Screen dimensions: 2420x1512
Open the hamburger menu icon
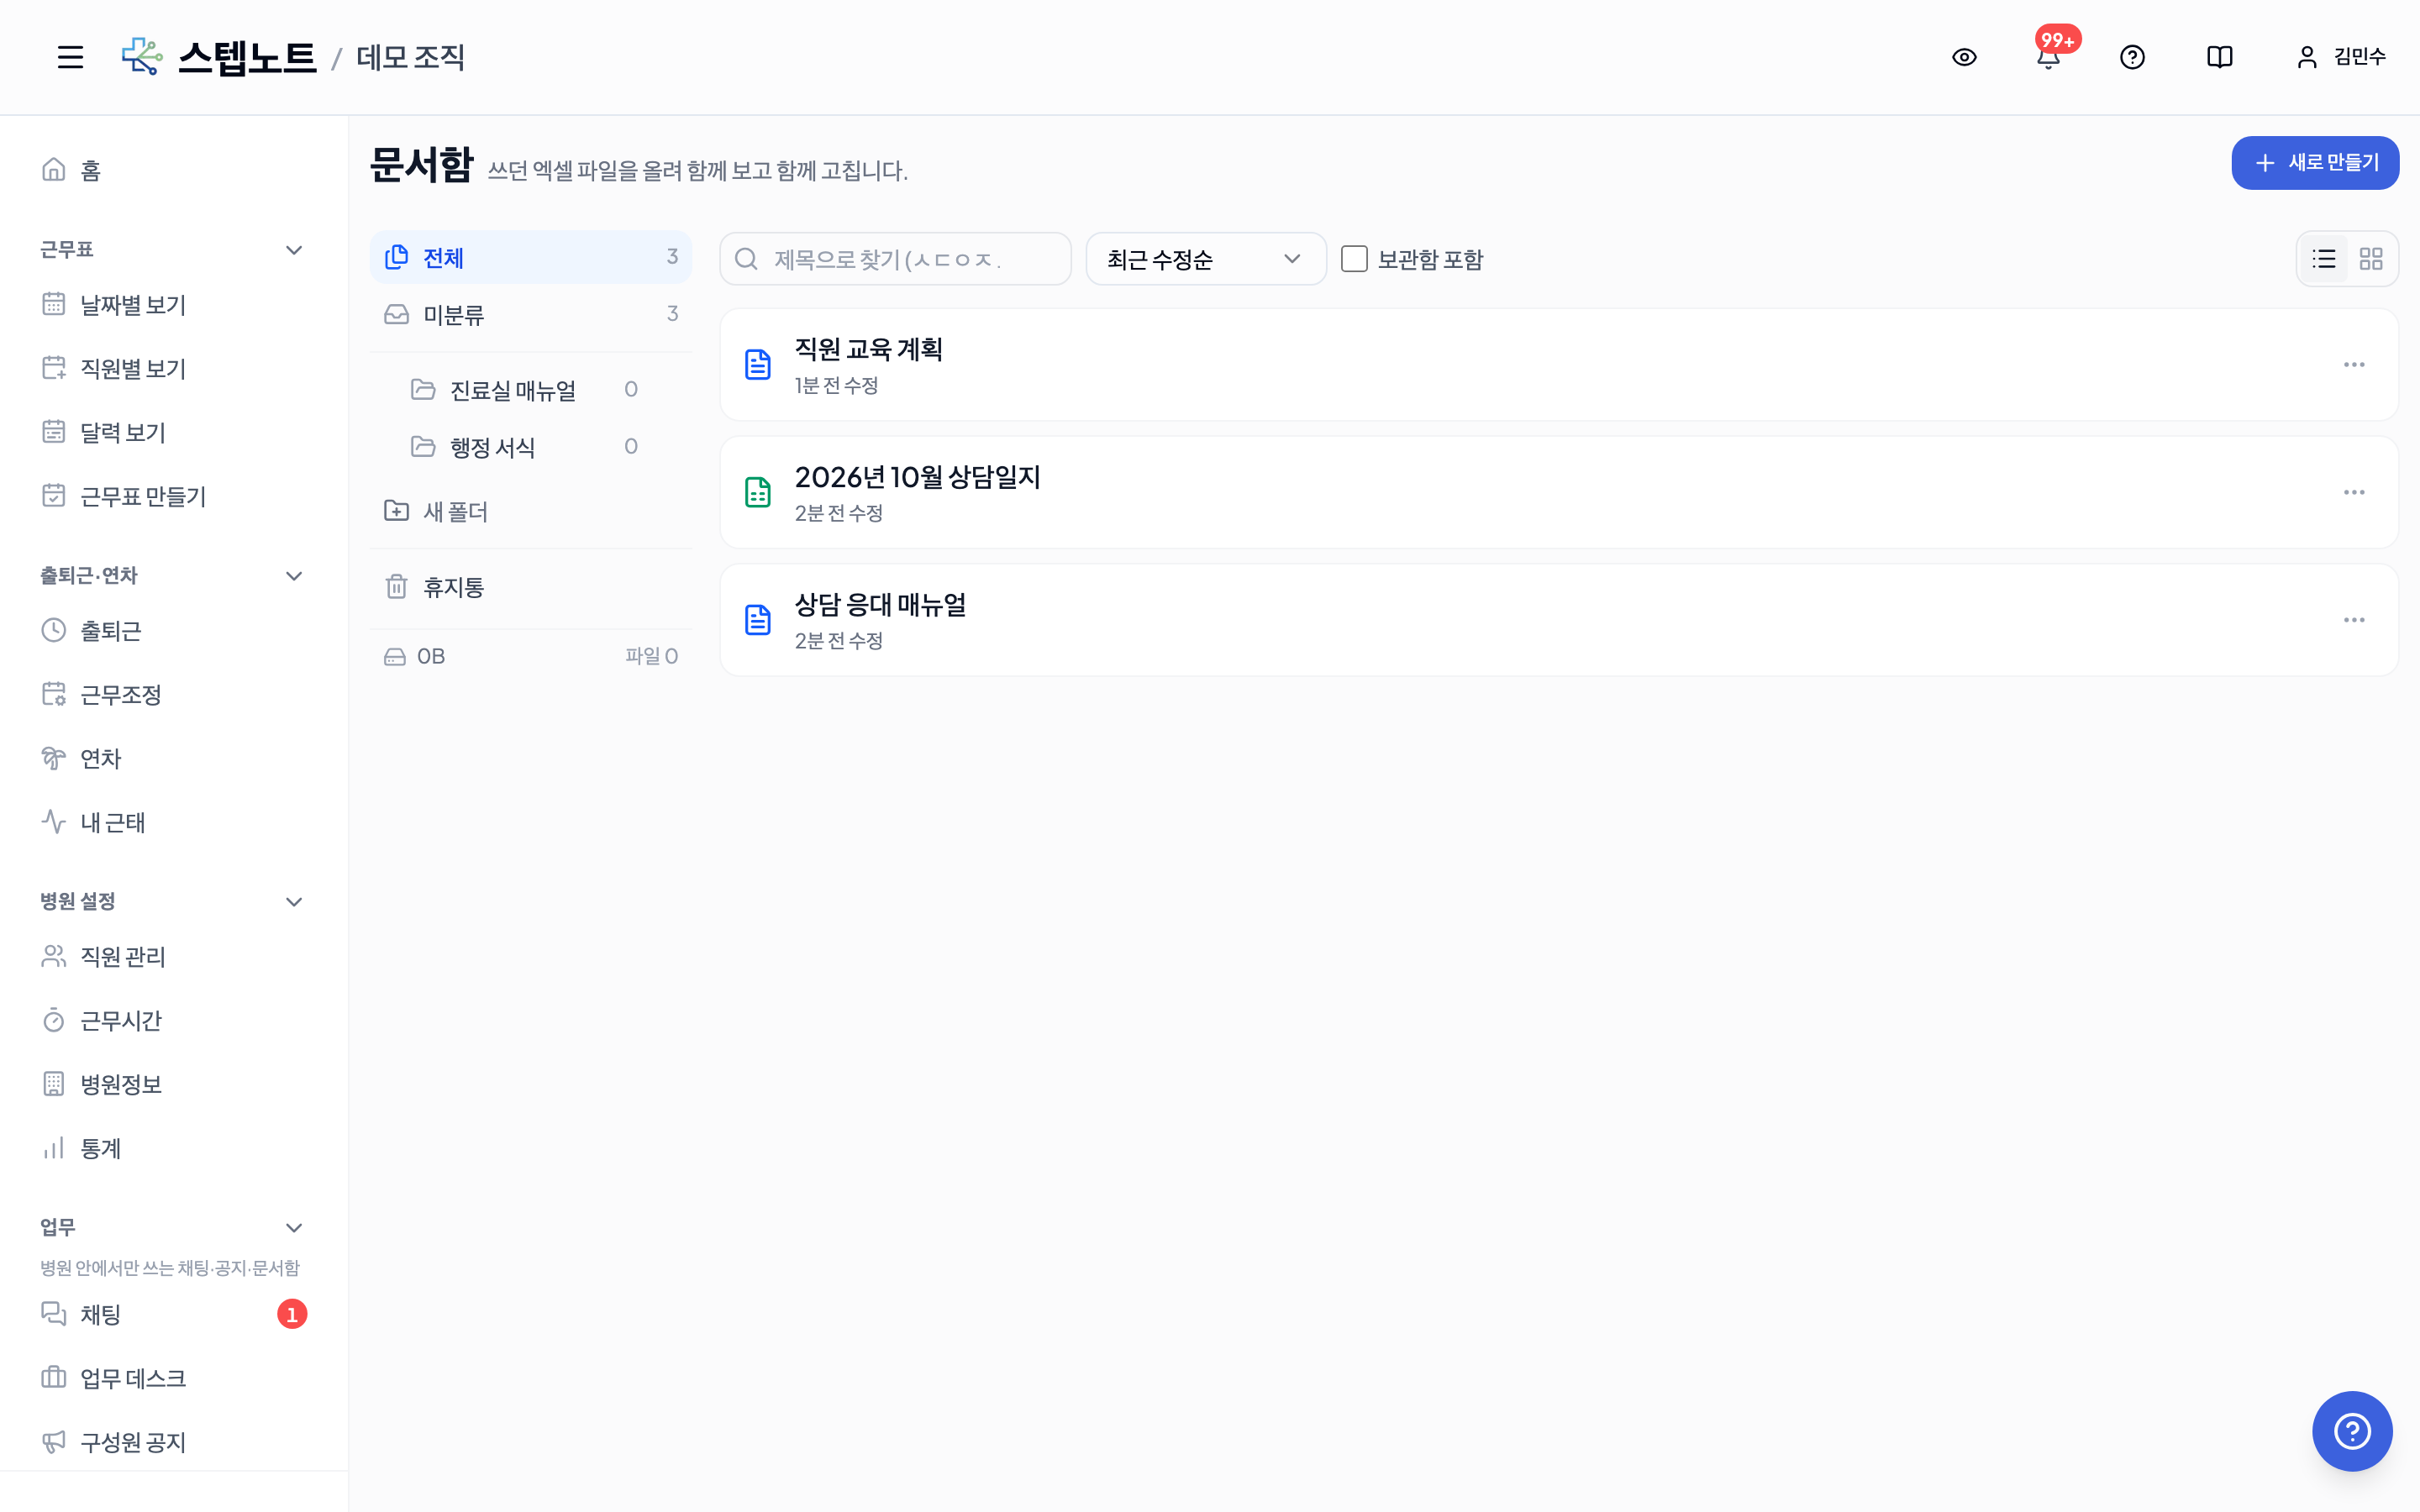tap(70, 57)
